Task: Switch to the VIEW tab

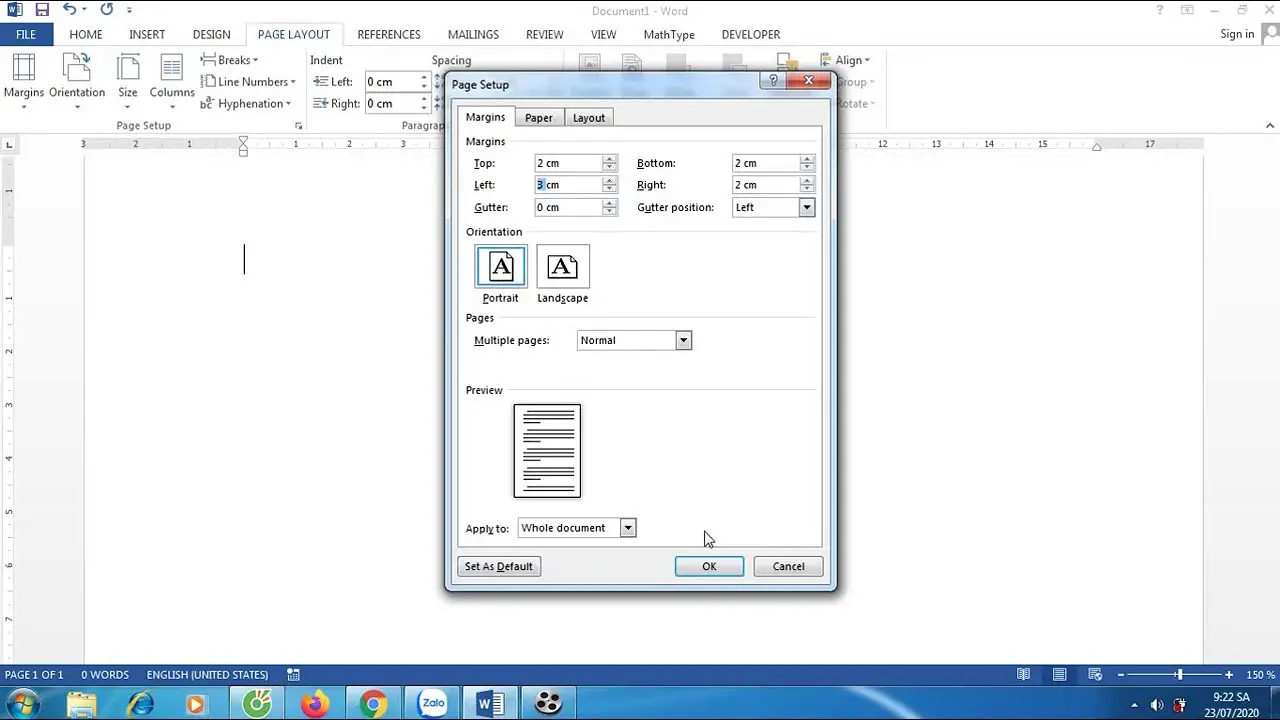Action: click(603, 34)
